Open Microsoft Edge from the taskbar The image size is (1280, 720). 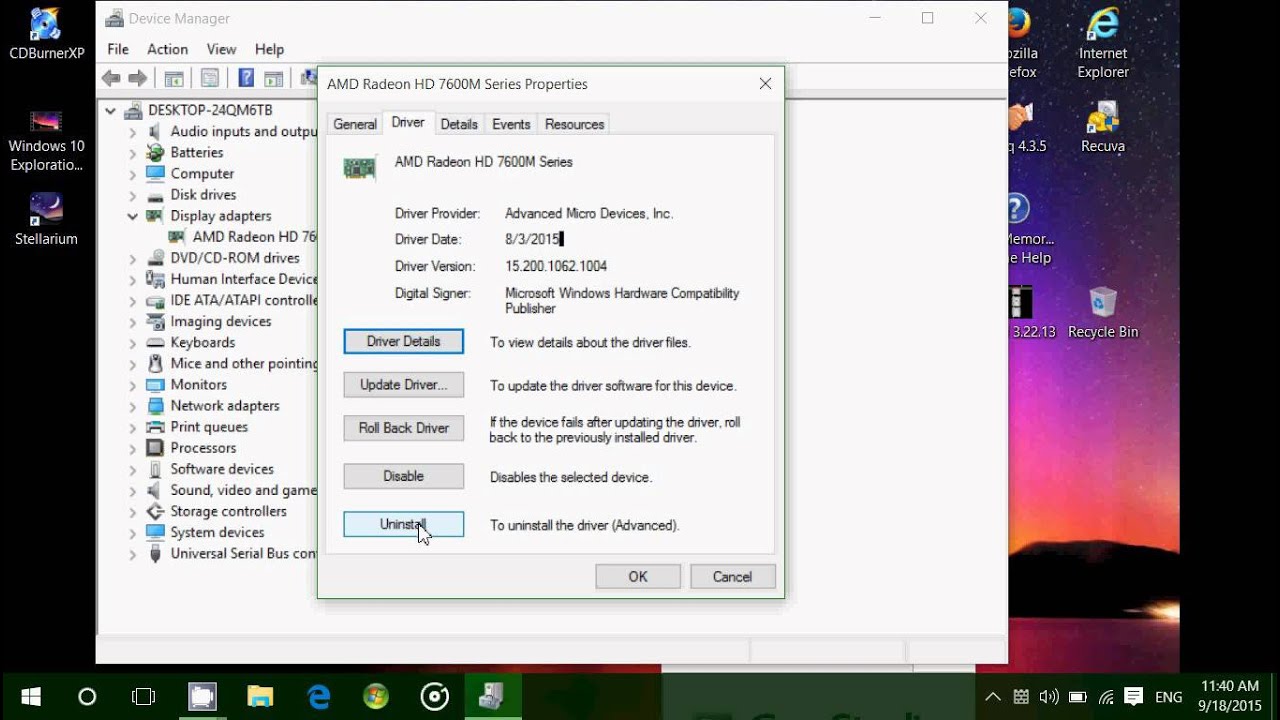[x=318, y=696]
